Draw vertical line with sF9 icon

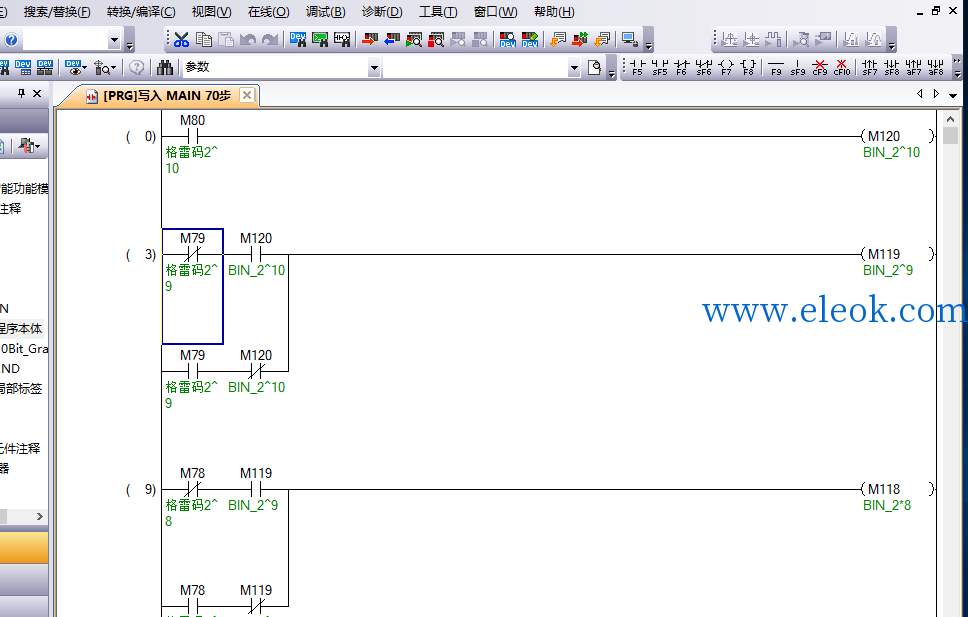[x=798, y=67]
